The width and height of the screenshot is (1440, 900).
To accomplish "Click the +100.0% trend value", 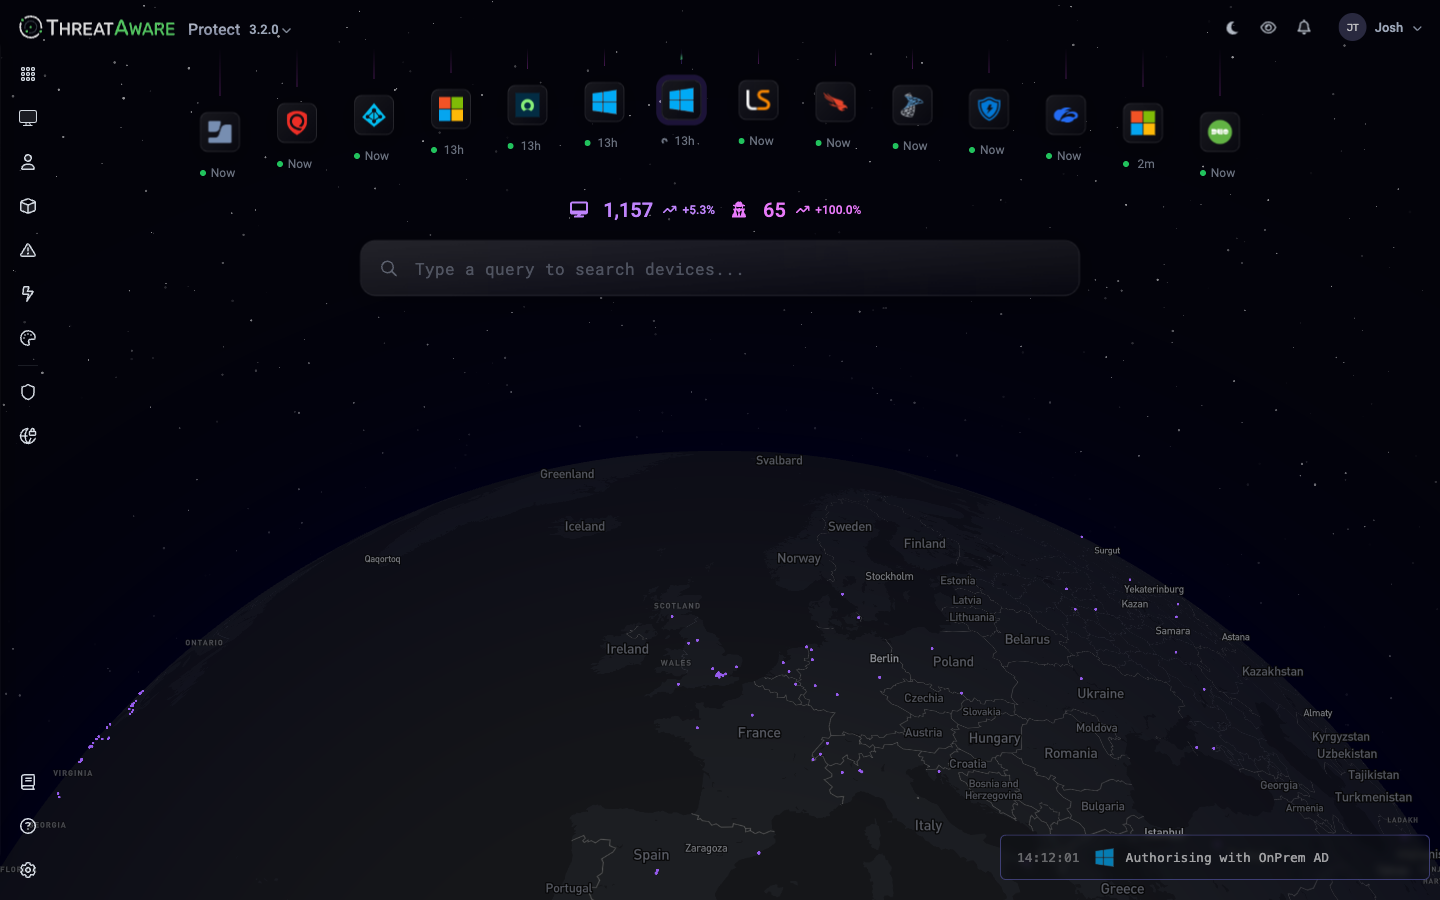I will [x=838, y=210].
